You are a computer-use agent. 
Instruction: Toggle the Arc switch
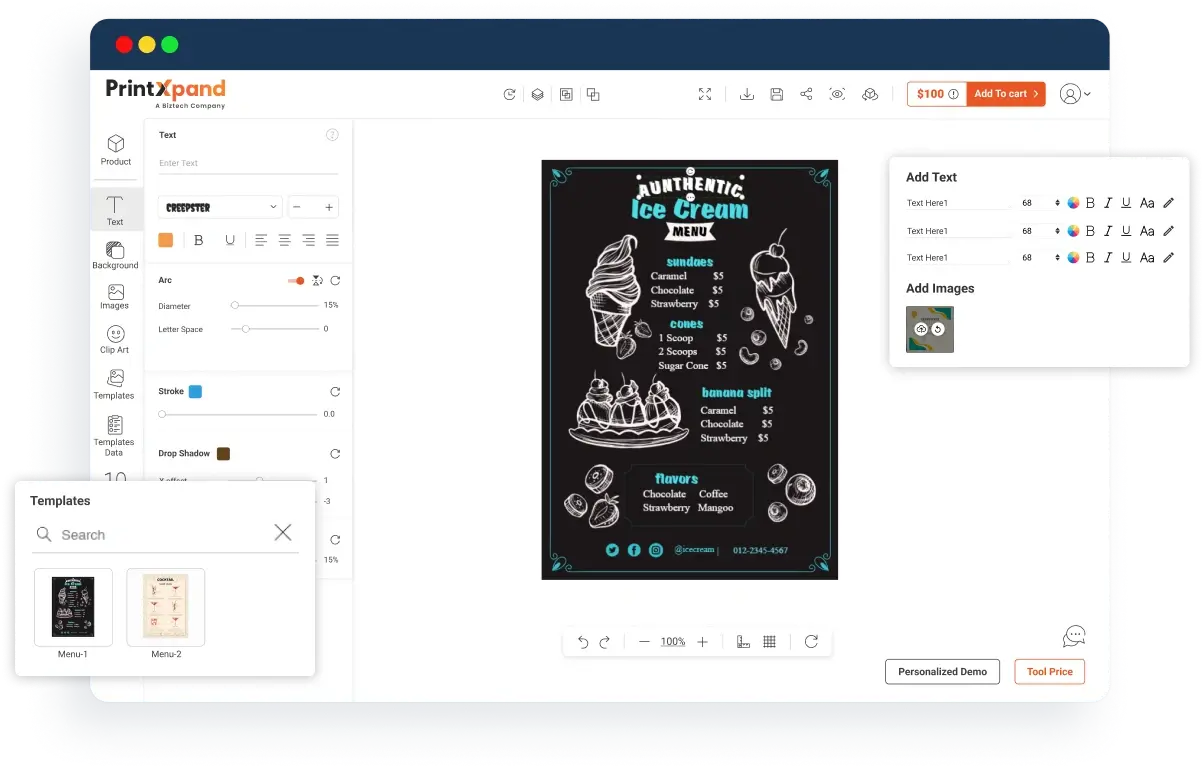click(296, 281)
